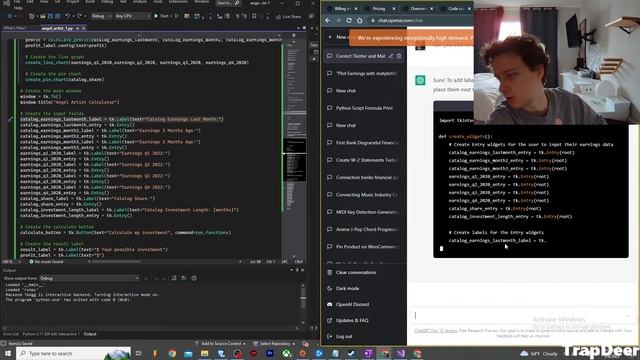This screenshot has width=640, height=360.
Task: Switch to the Overview browser tab
Action: coord(418,9)
